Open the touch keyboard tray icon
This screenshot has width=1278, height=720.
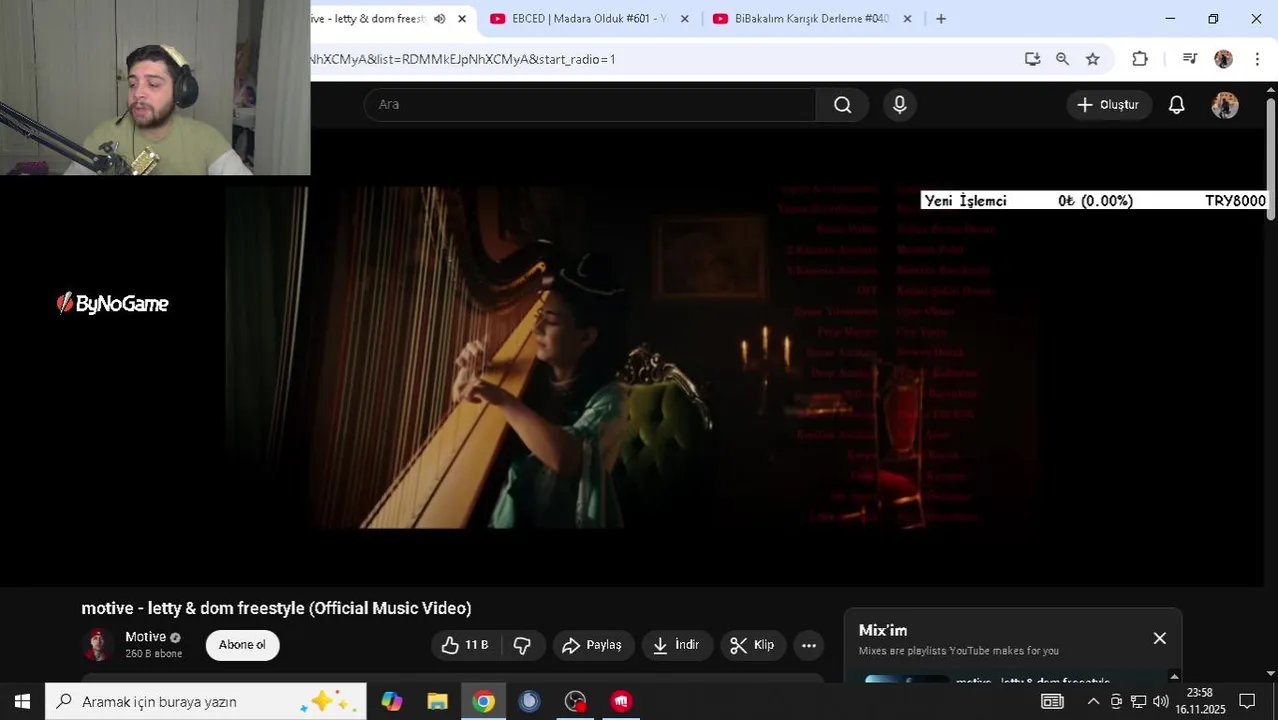pos(1052,701)
